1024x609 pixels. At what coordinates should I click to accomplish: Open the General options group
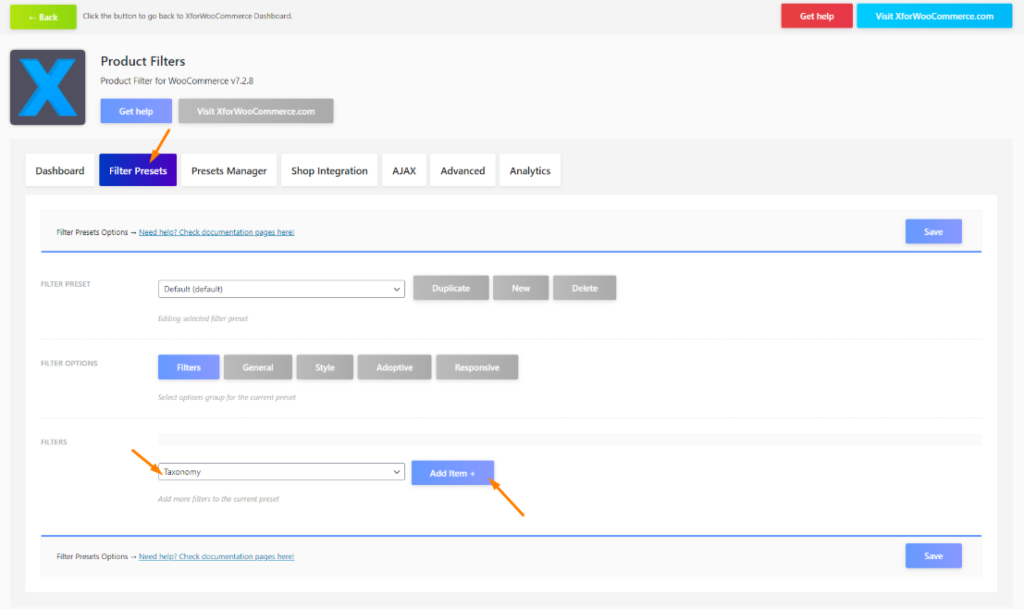click(x=258, y=367)
